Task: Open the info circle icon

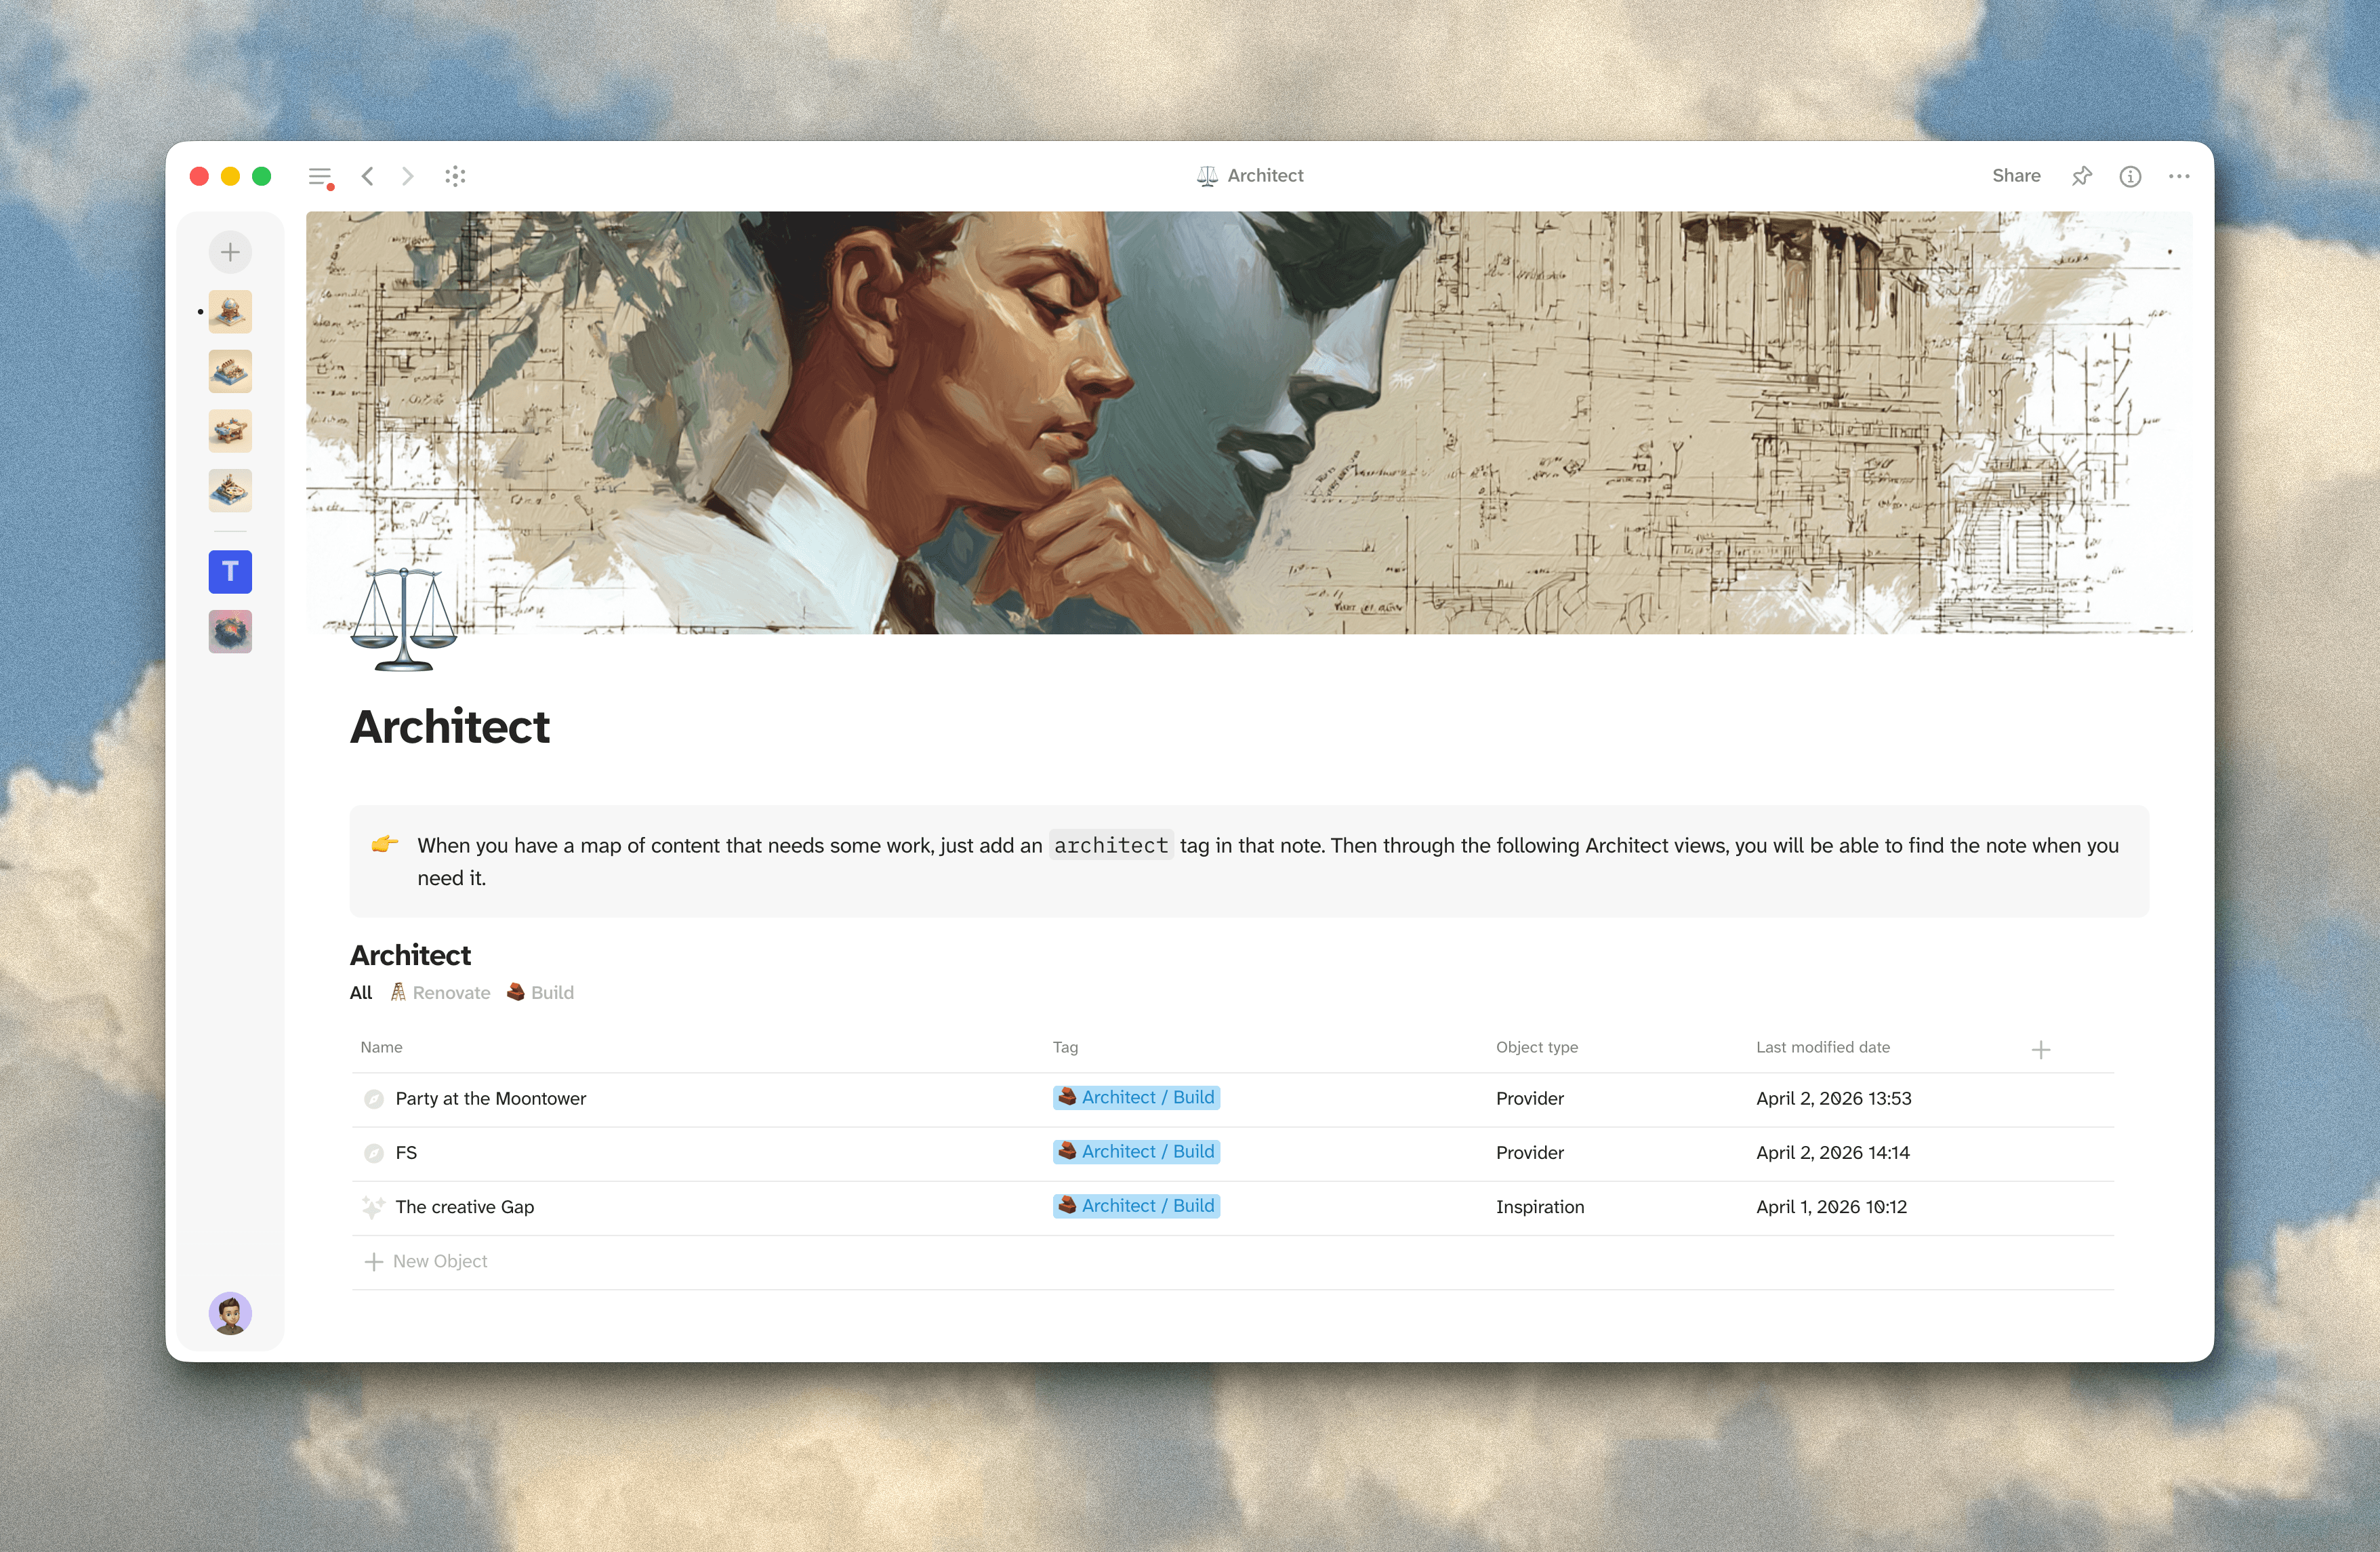Action: coord(2130,176)
